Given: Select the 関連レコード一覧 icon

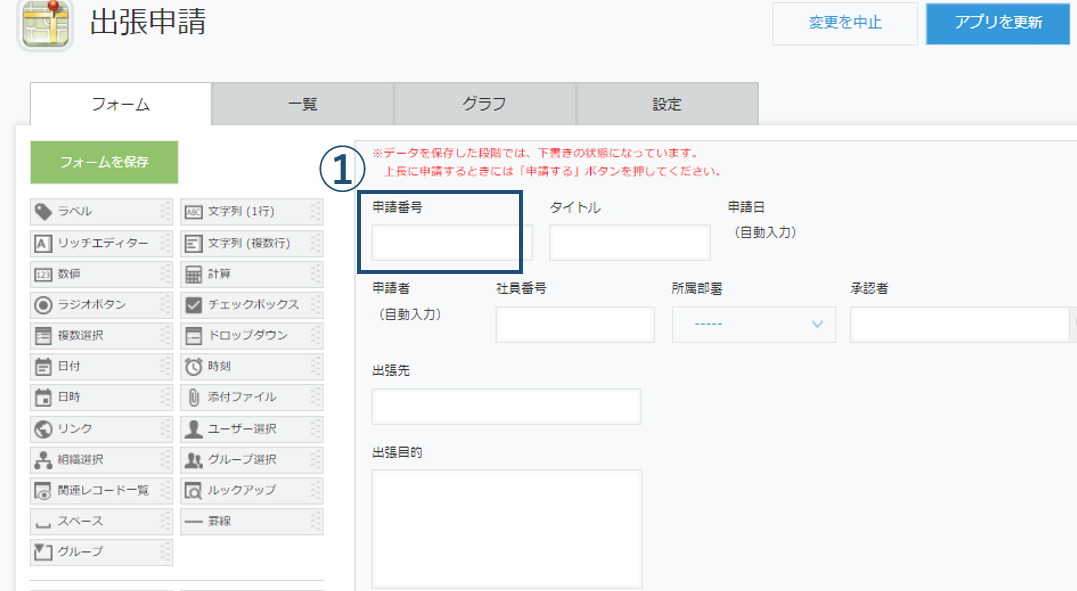Looking at the screenshot, I should [x=43, y=491].
